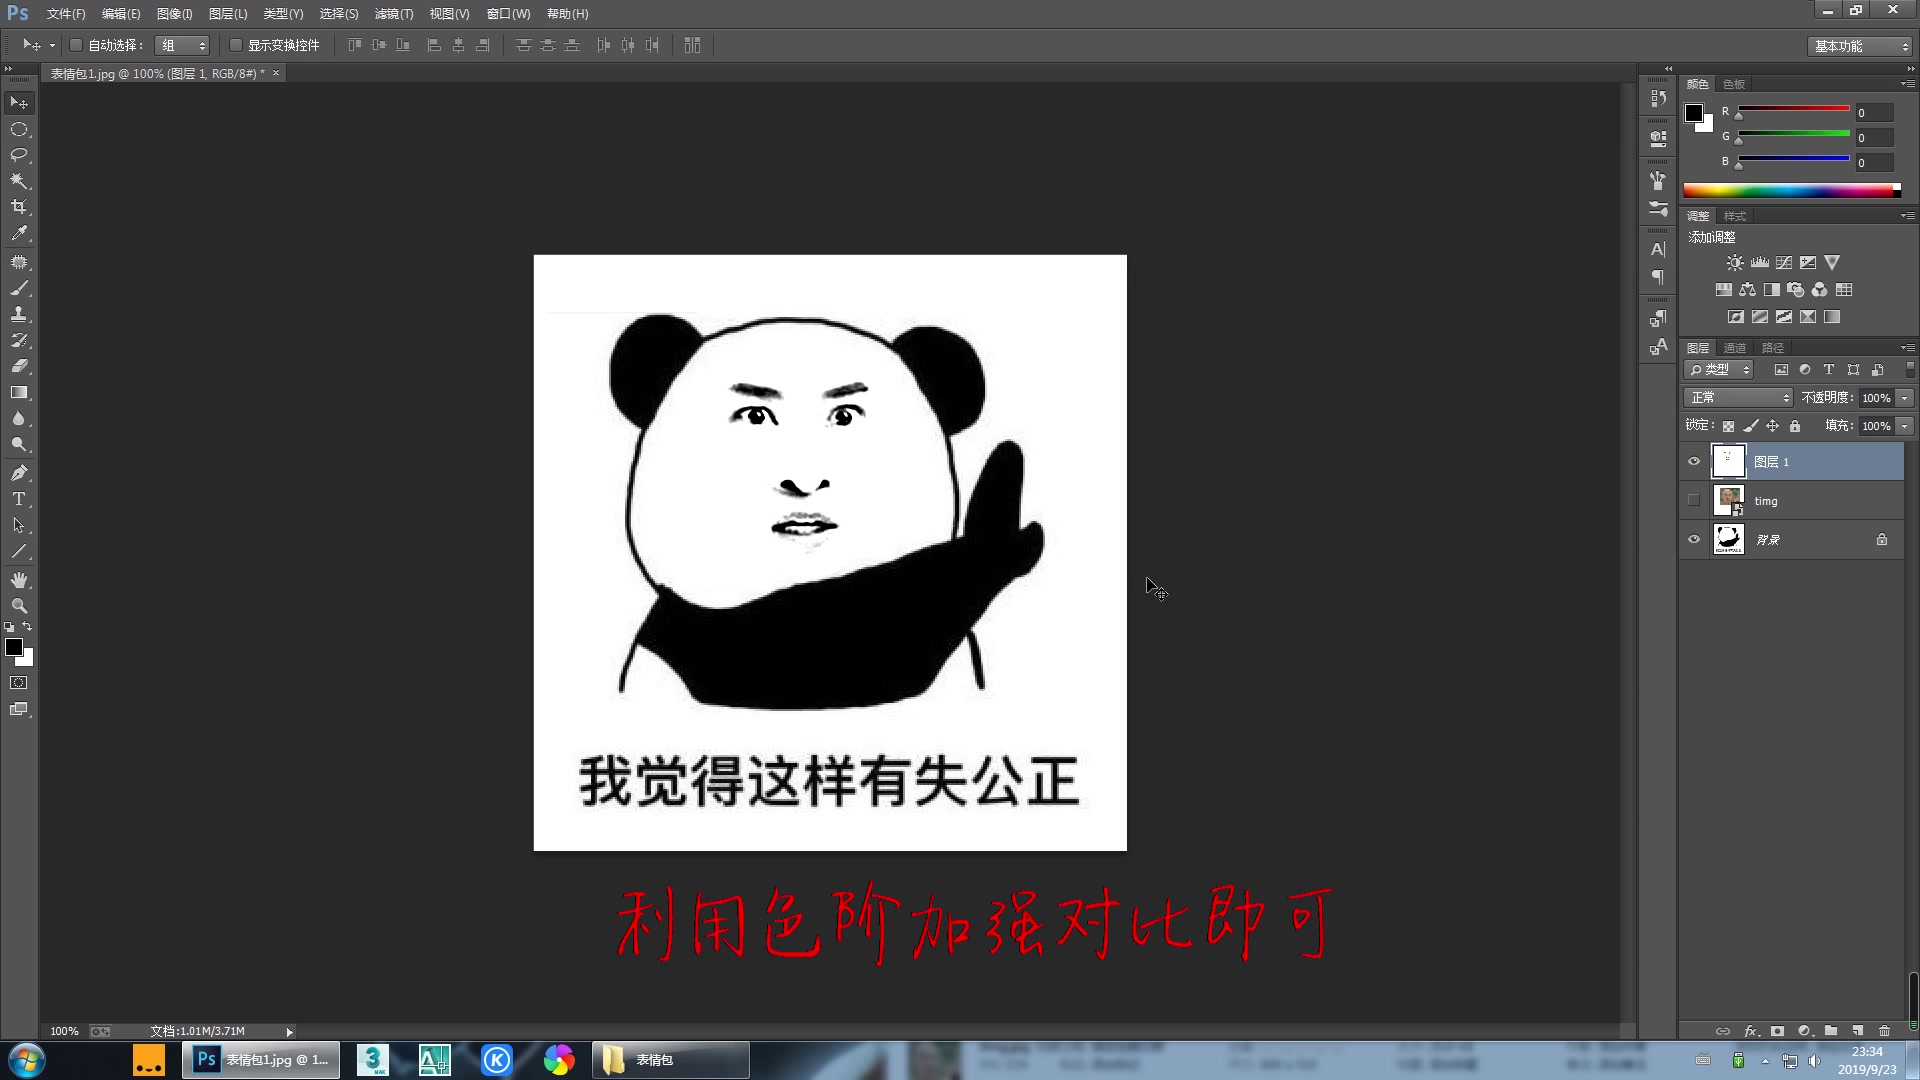
Task: Select the Pen tool
Action: point(19,473)
